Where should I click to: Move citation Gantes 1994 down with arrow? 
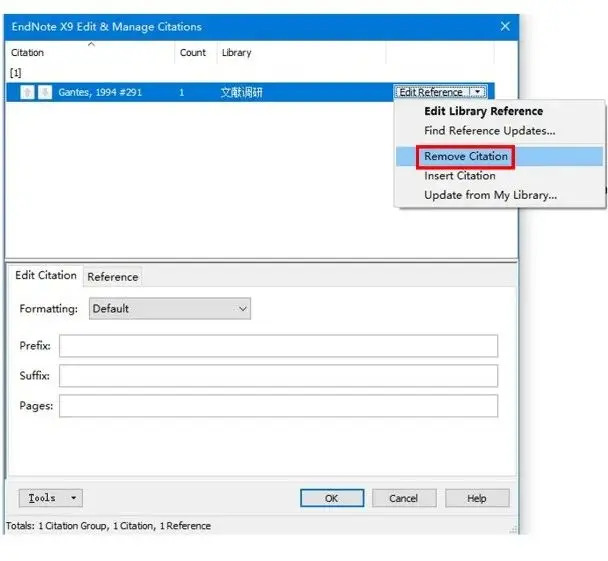pos(45,92)
